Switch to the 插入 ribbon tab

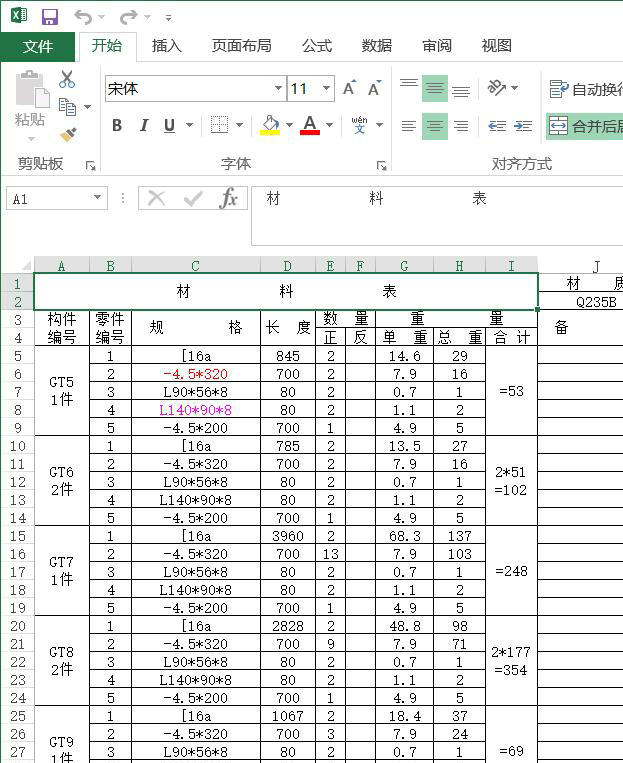[166, 46]
